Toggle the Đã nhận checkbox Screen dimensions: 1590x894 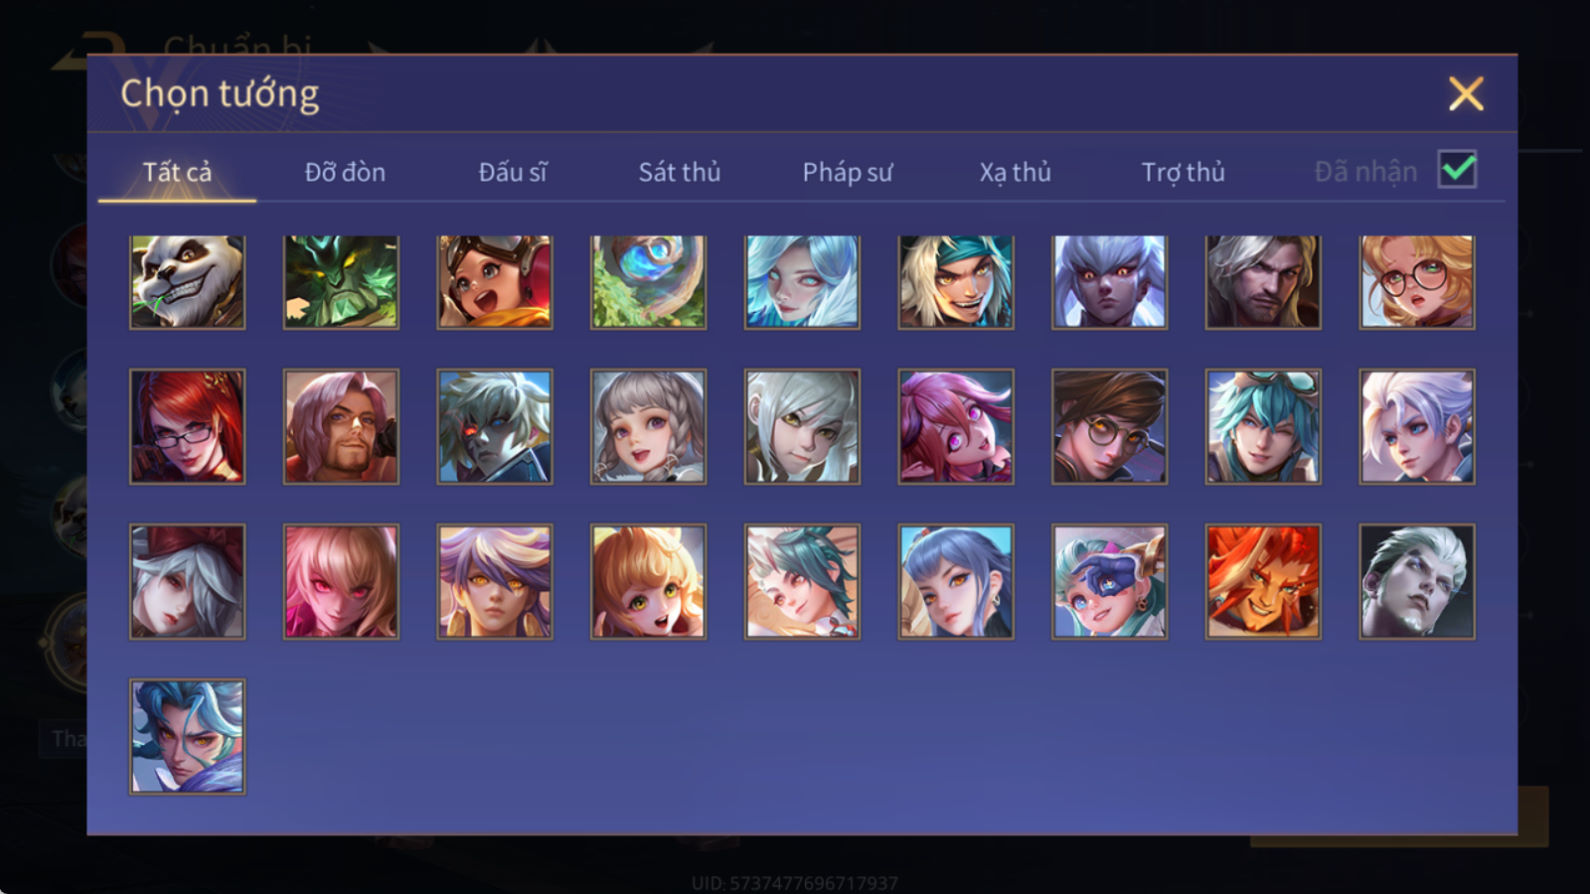click(1457, 169)
